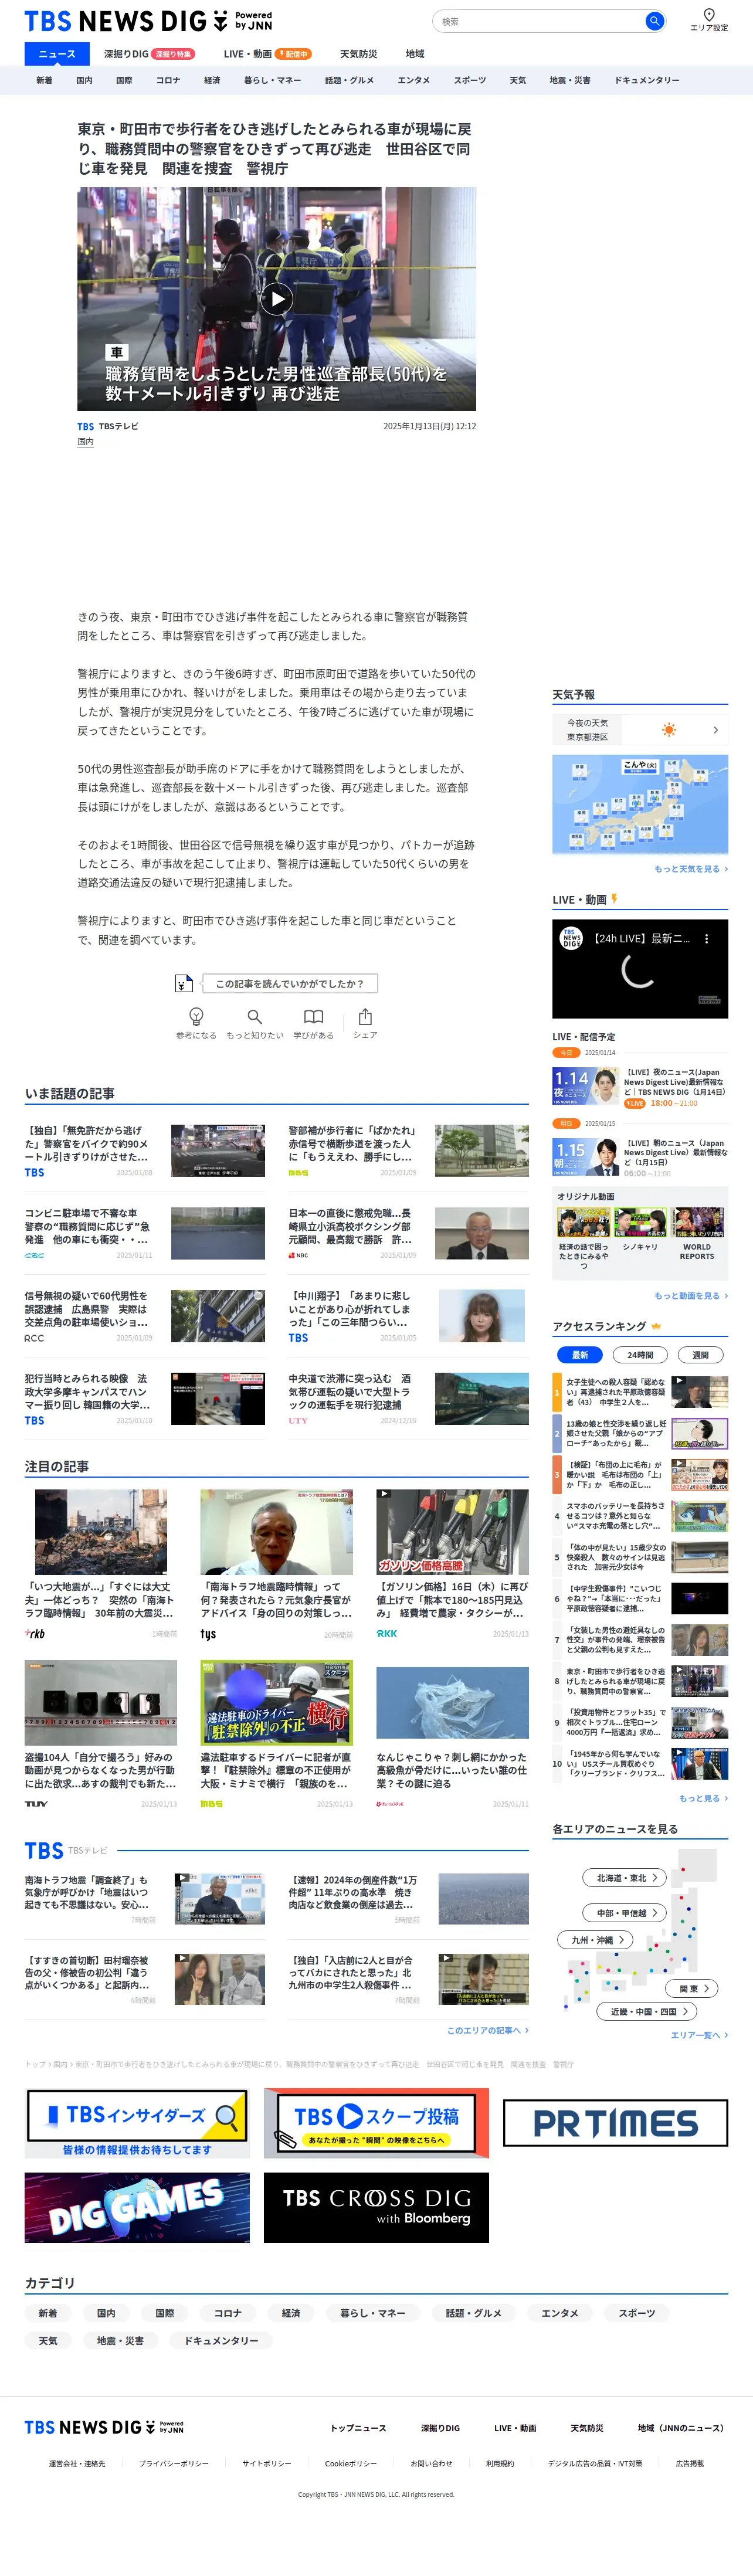This screenshot has width=753, height=2576.
Task: Click the sunny weather icon for Tokyo
Action: (x=669, y=730)
